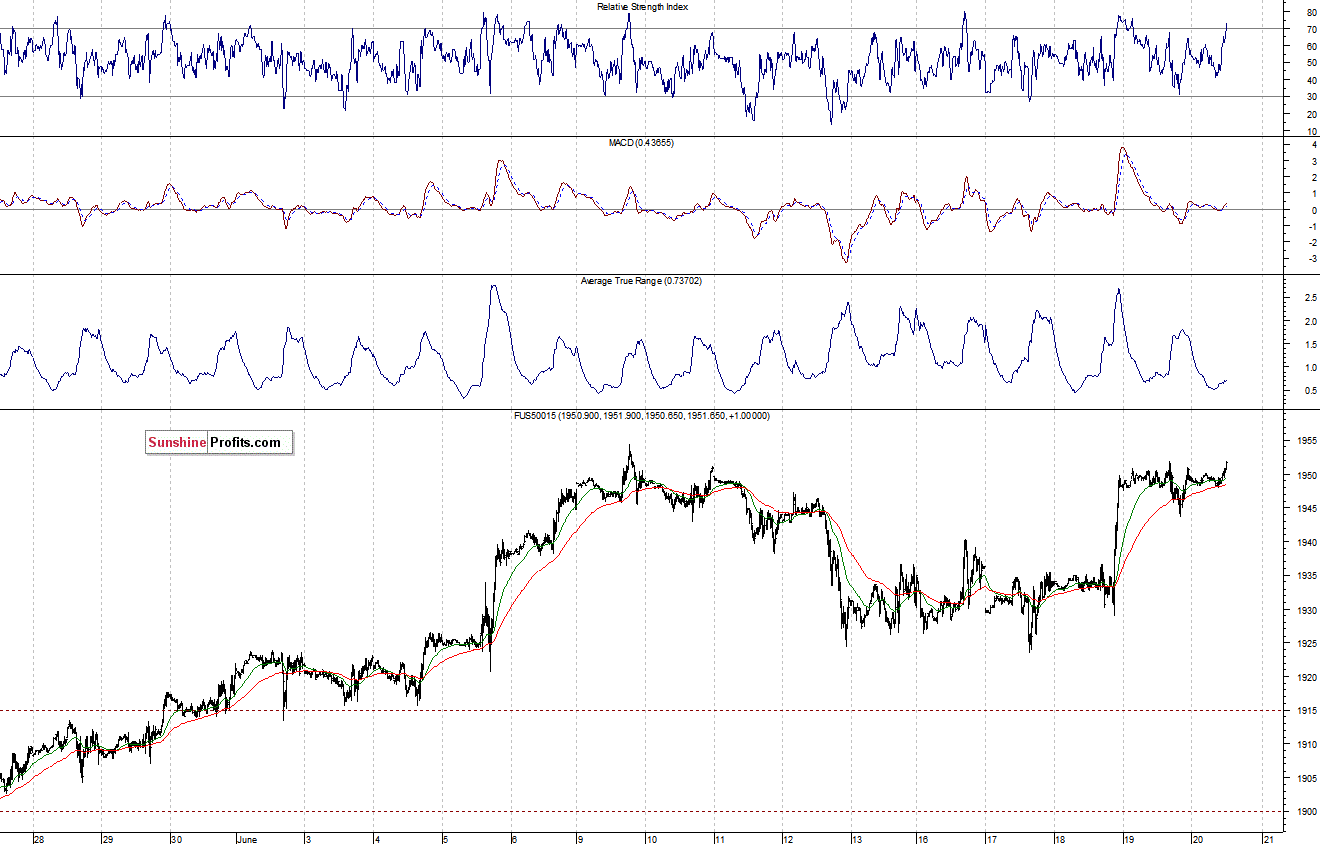Viewport: 1320px width, 844px height.
Task: Select the -2 value on MACD axis
Action: tap(1311, 243)
